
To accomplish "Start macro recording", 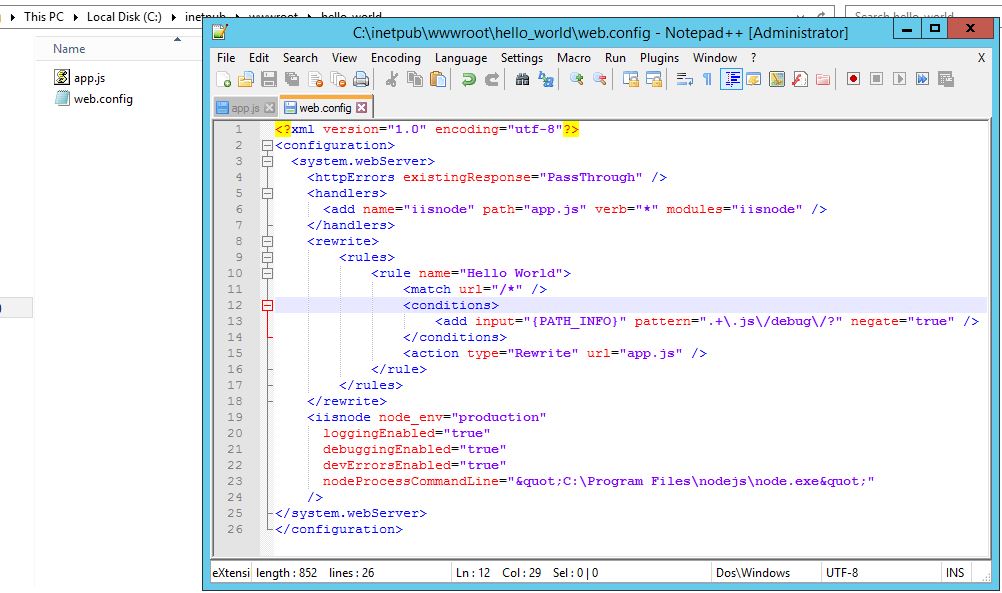I will pyautogui.click(x=853, y=77).
